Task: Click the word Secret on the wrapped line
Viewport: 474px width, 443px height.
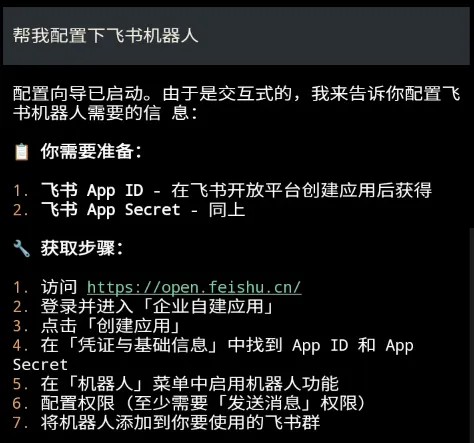Action: (40, 365)
